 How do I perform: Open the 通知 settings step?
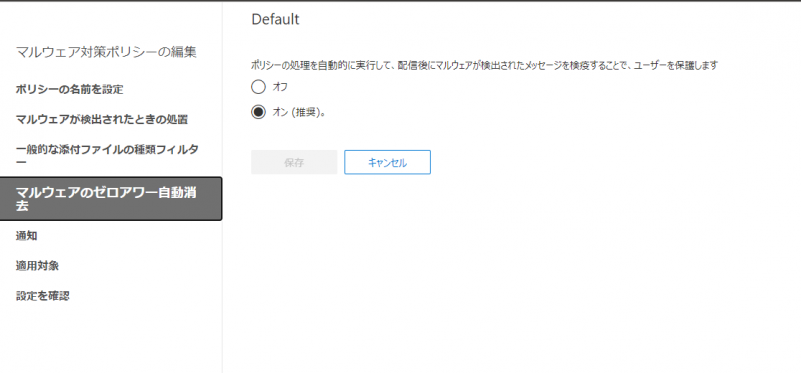27,236
